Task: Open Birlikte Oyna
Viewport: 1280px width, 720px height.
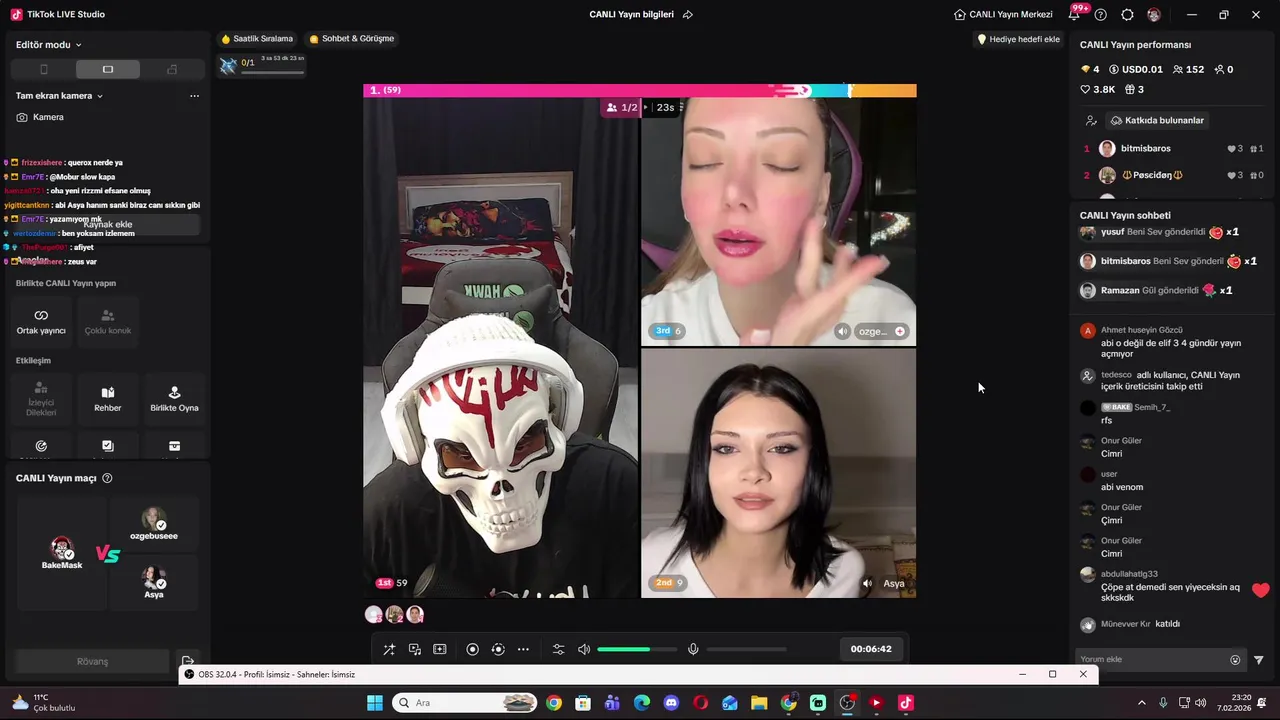Action: 174,398
